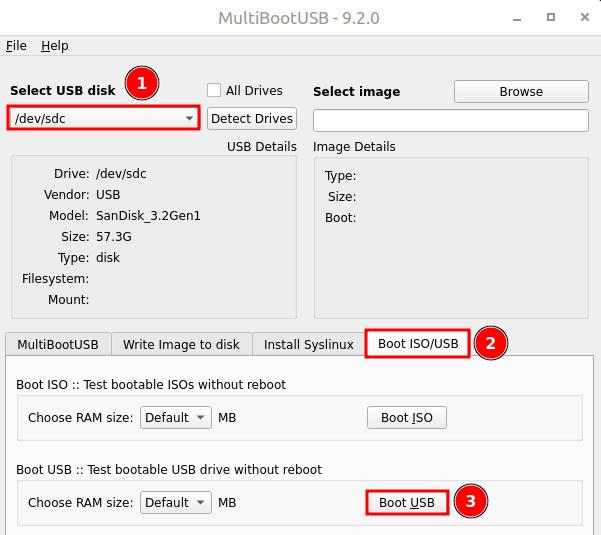Minimize the MultiBootUSB window

[x=517, y=18]
